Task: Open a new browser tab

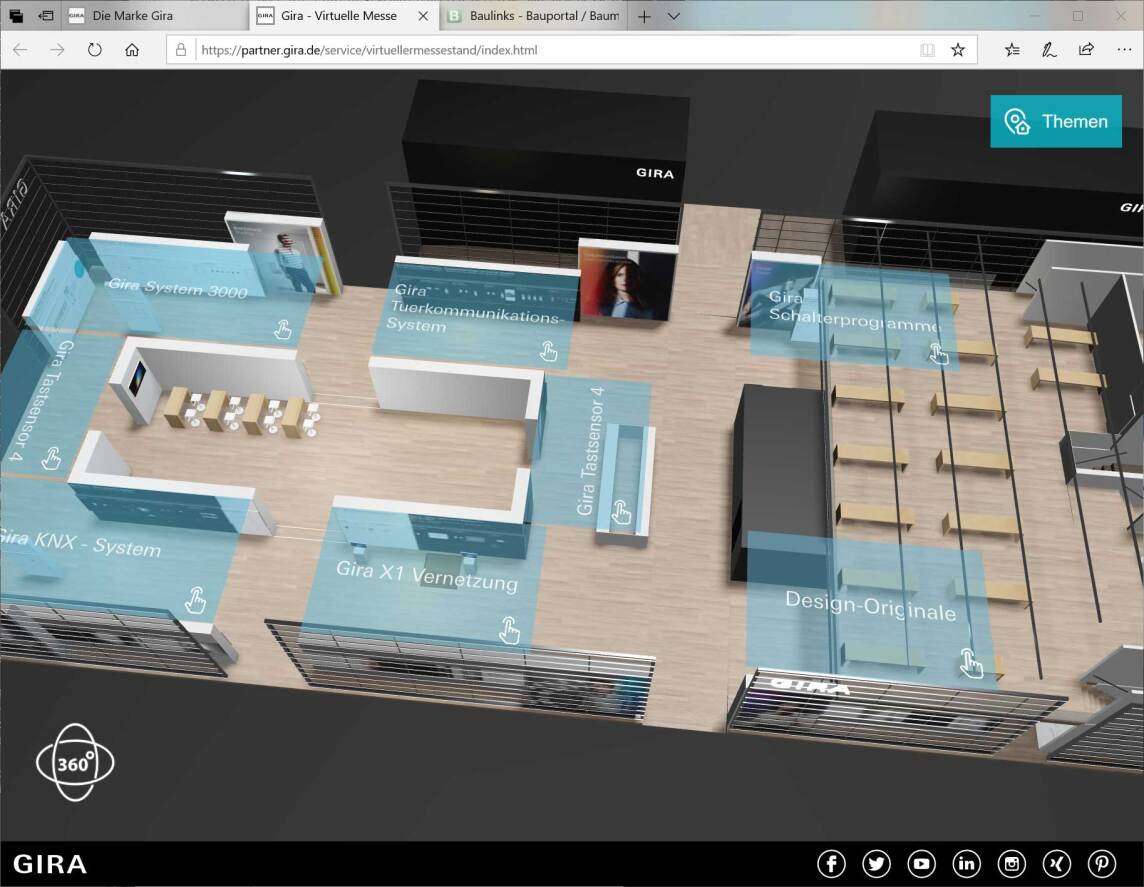Action: pyautogui.click(x=644, y=16)
